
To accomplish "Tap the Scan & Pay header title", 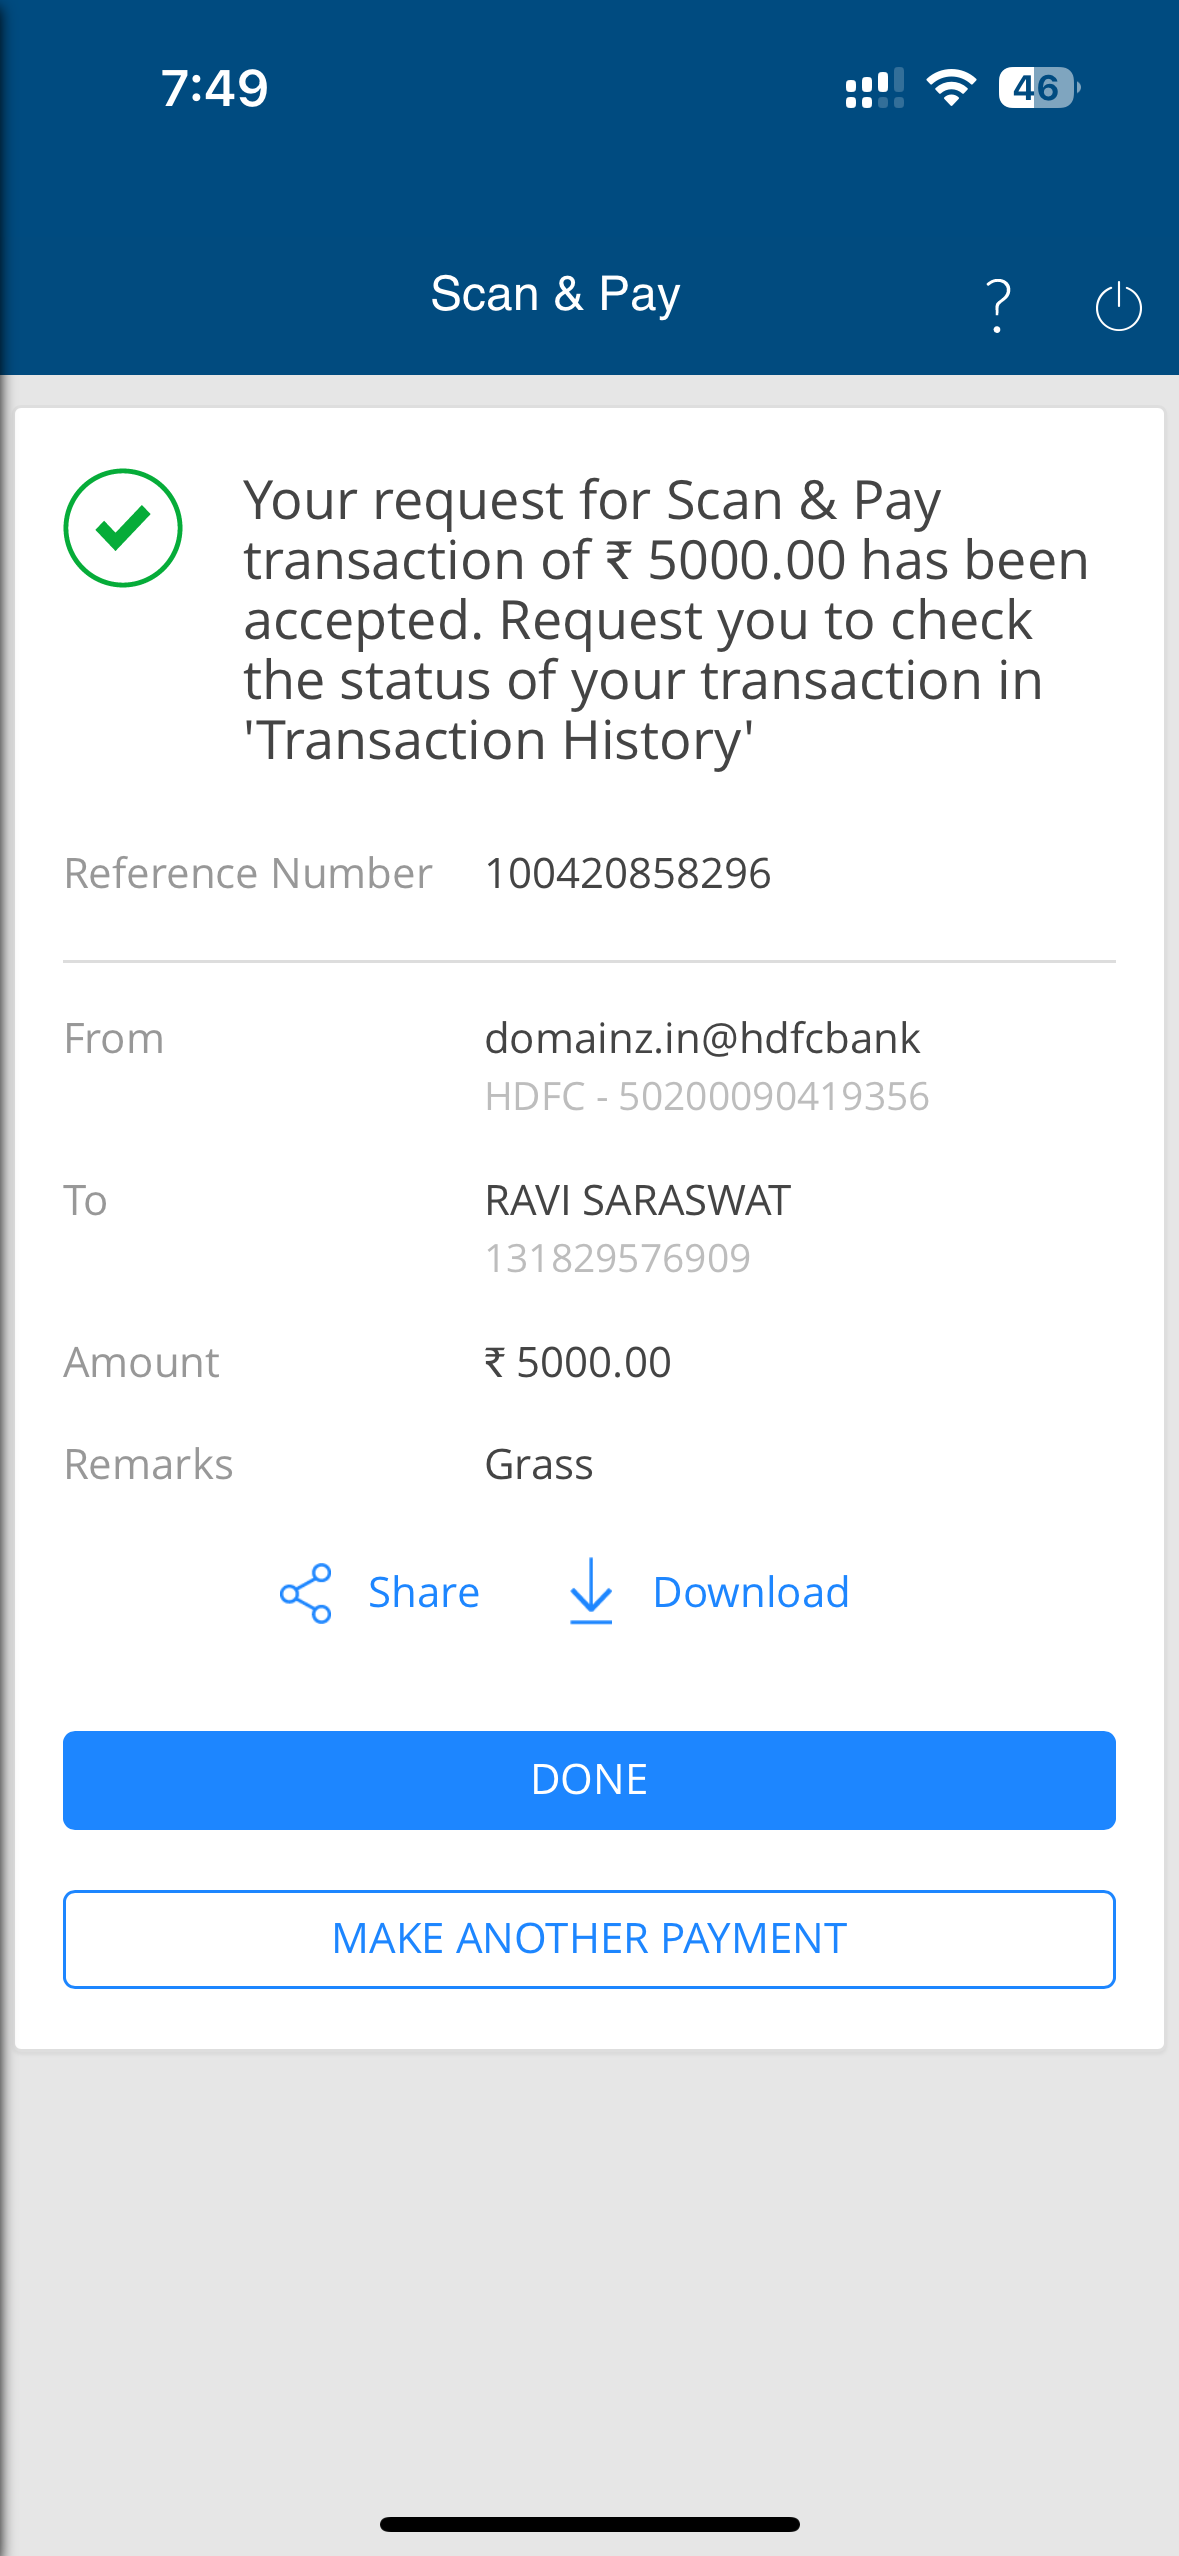I will click(x=555, y=294).
